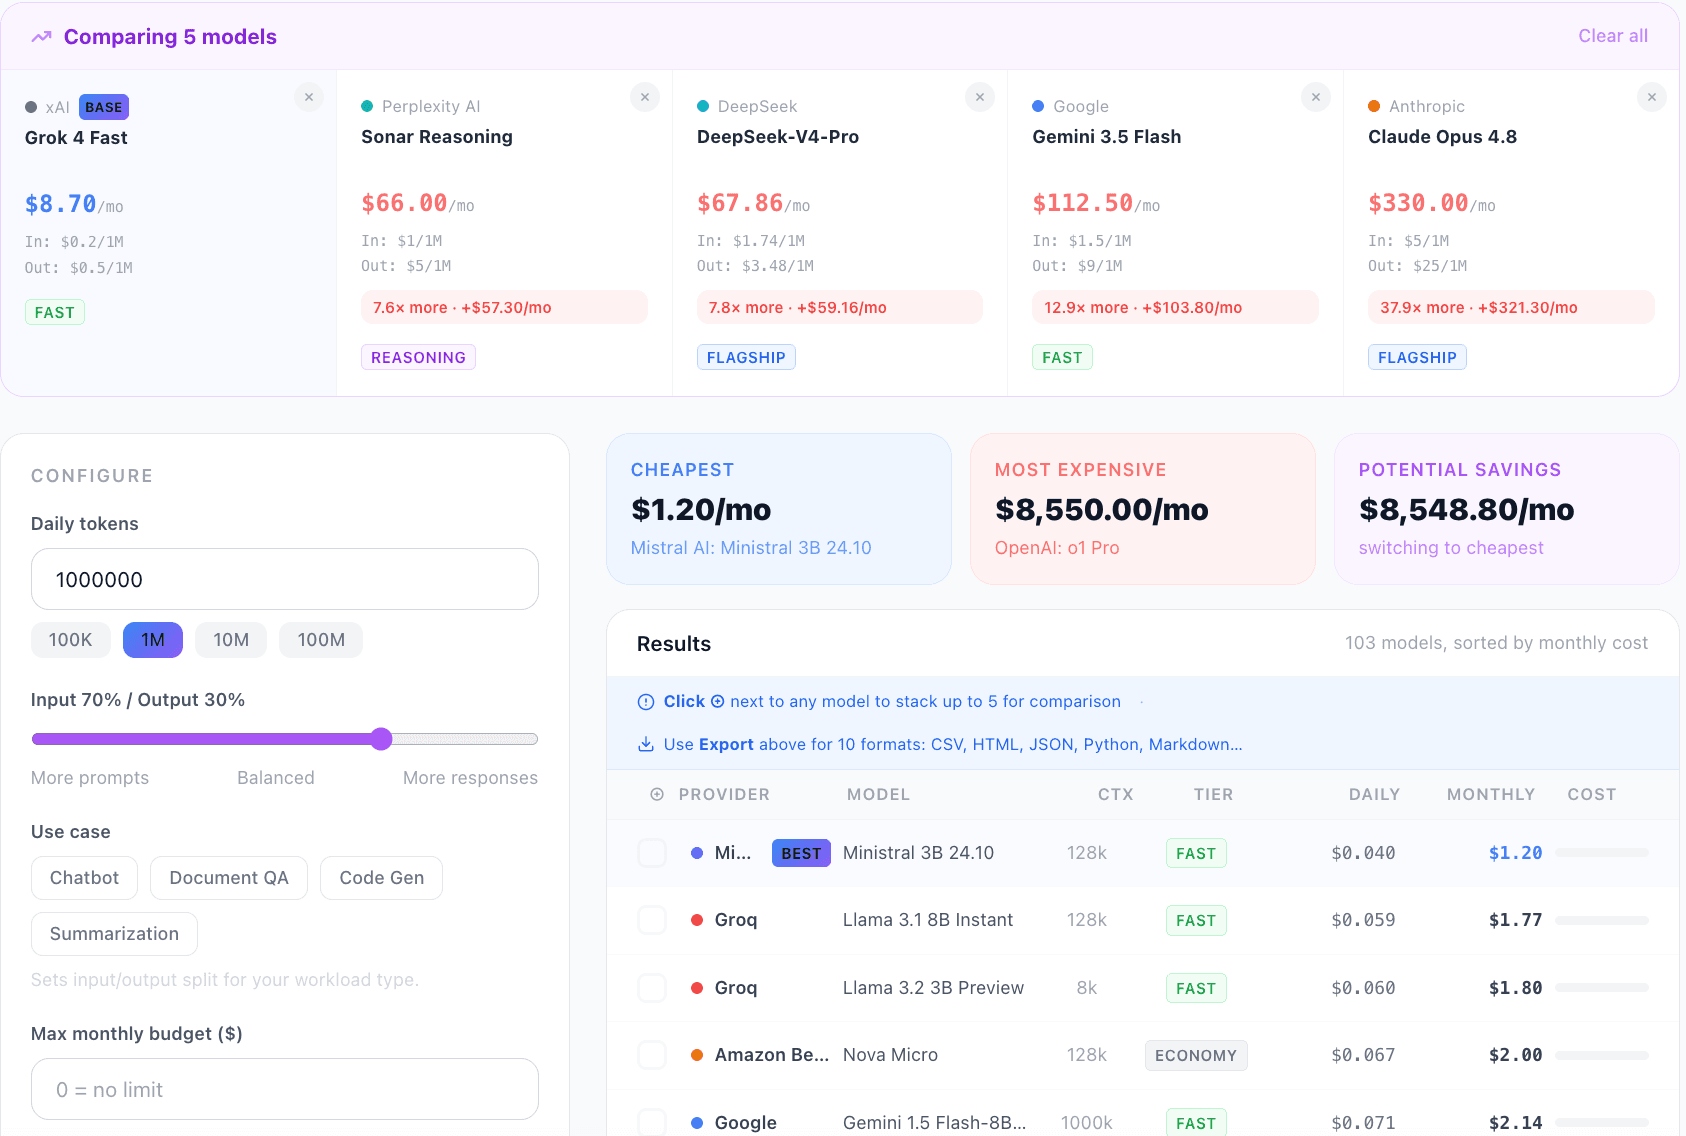The image size is (1686, 1136).
Task: Remove Gemini 3.5 Flash from comparison
Action: [1316, 97]
